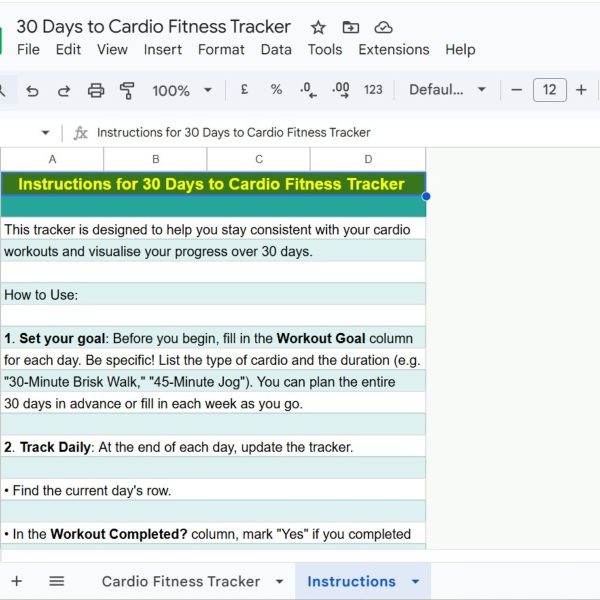Click the font size field showing 12
This screenshot has width=600, height=600.
coord(549,90)
